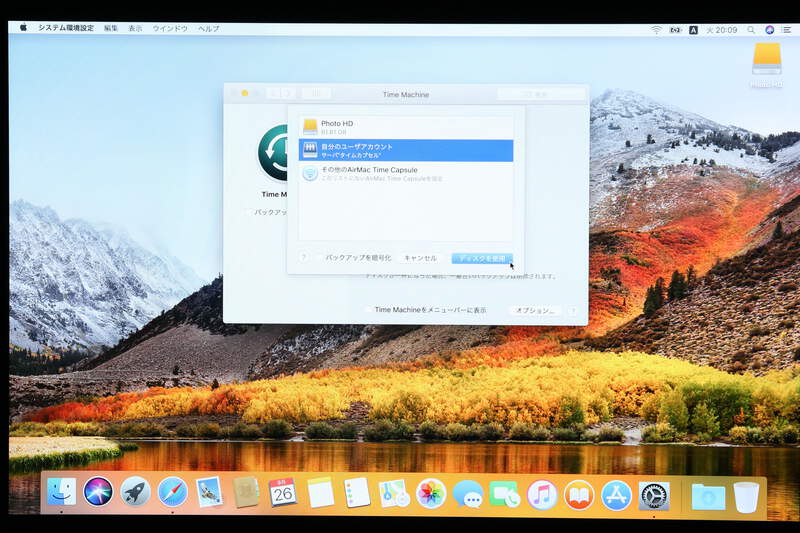Open Notes icon in Dock
800x533 pixels.
pos(320,493)
